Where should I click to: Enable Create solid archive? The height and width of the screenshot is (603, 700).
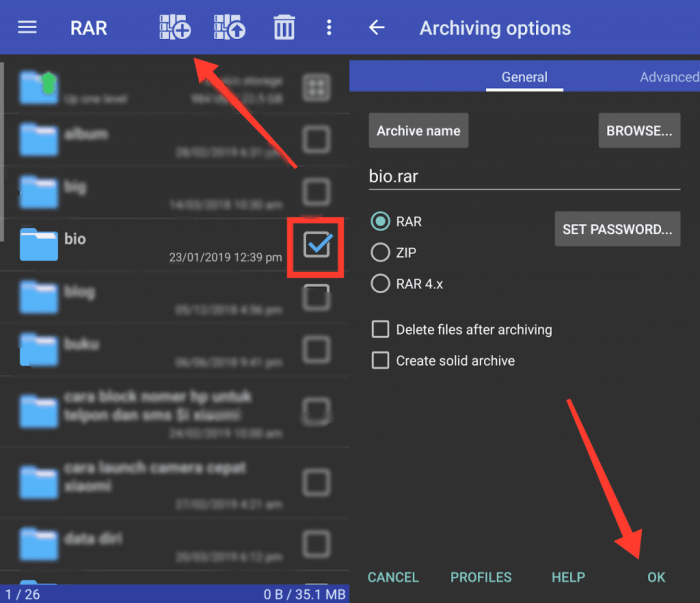[x=380, y=361]
